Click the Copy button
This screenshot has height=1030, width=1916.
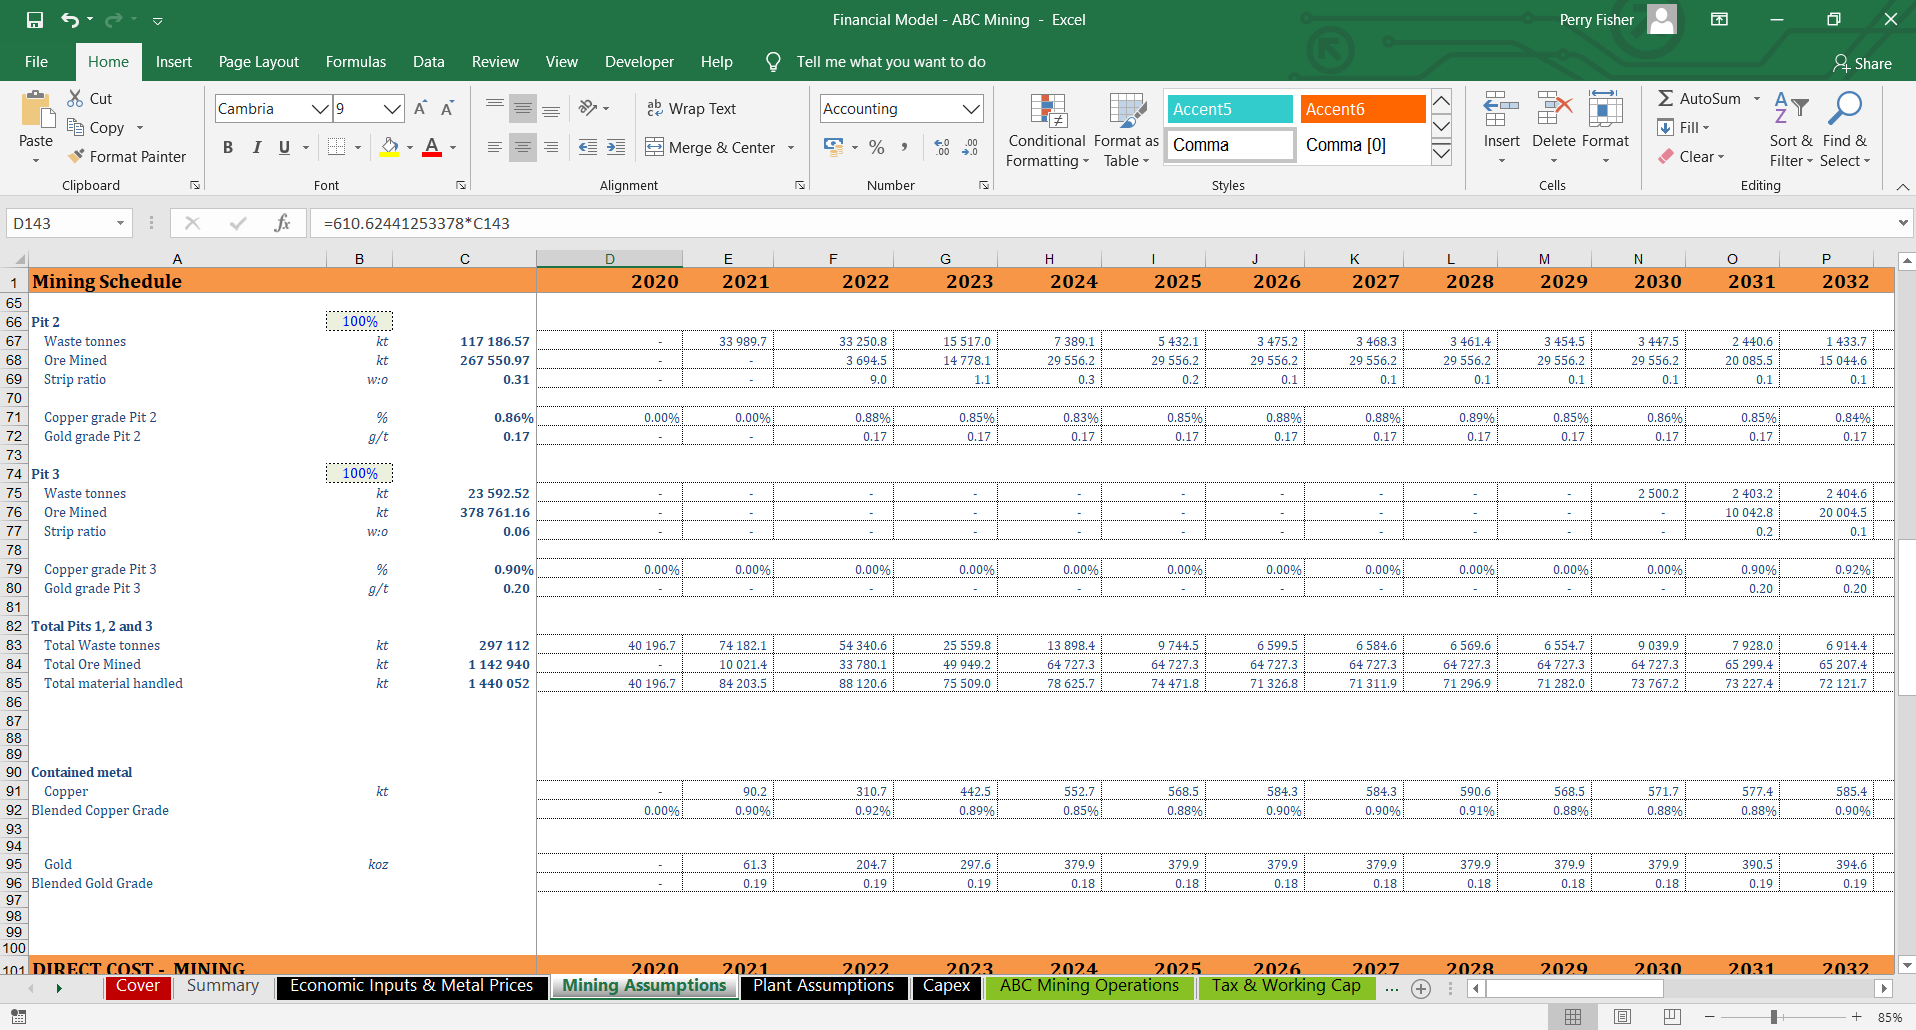click(96, 127)
